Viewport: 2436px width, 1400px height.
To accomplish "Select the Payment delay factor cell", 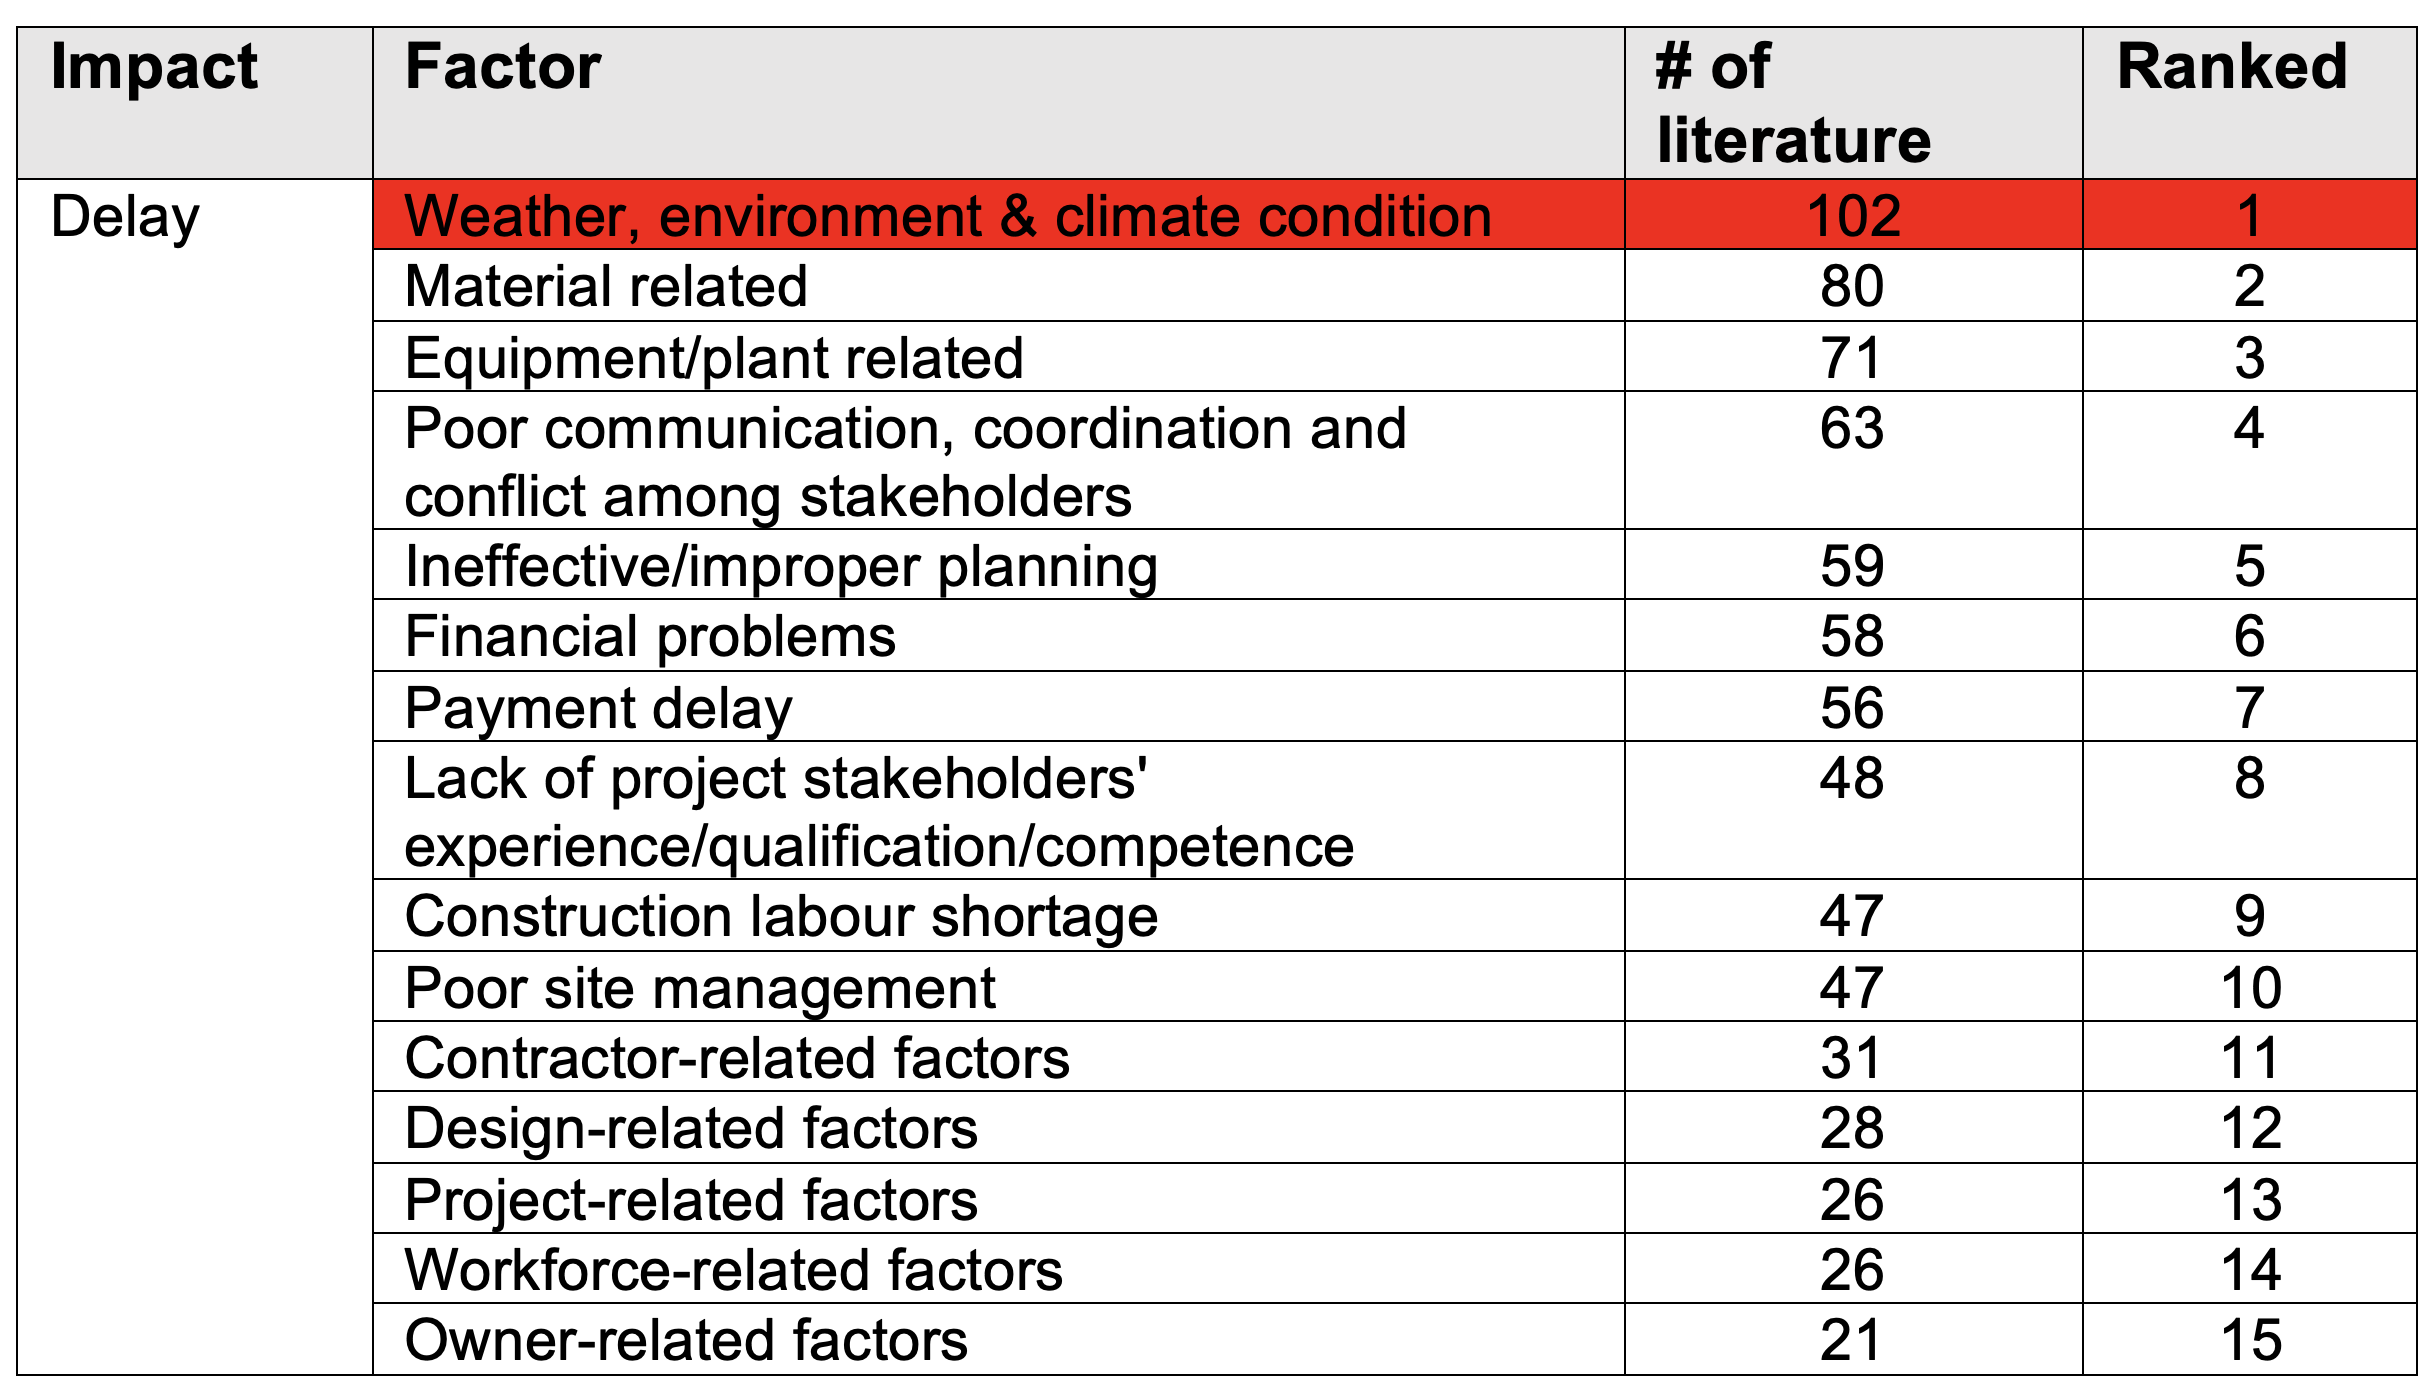I will click(x=598, y=708).
